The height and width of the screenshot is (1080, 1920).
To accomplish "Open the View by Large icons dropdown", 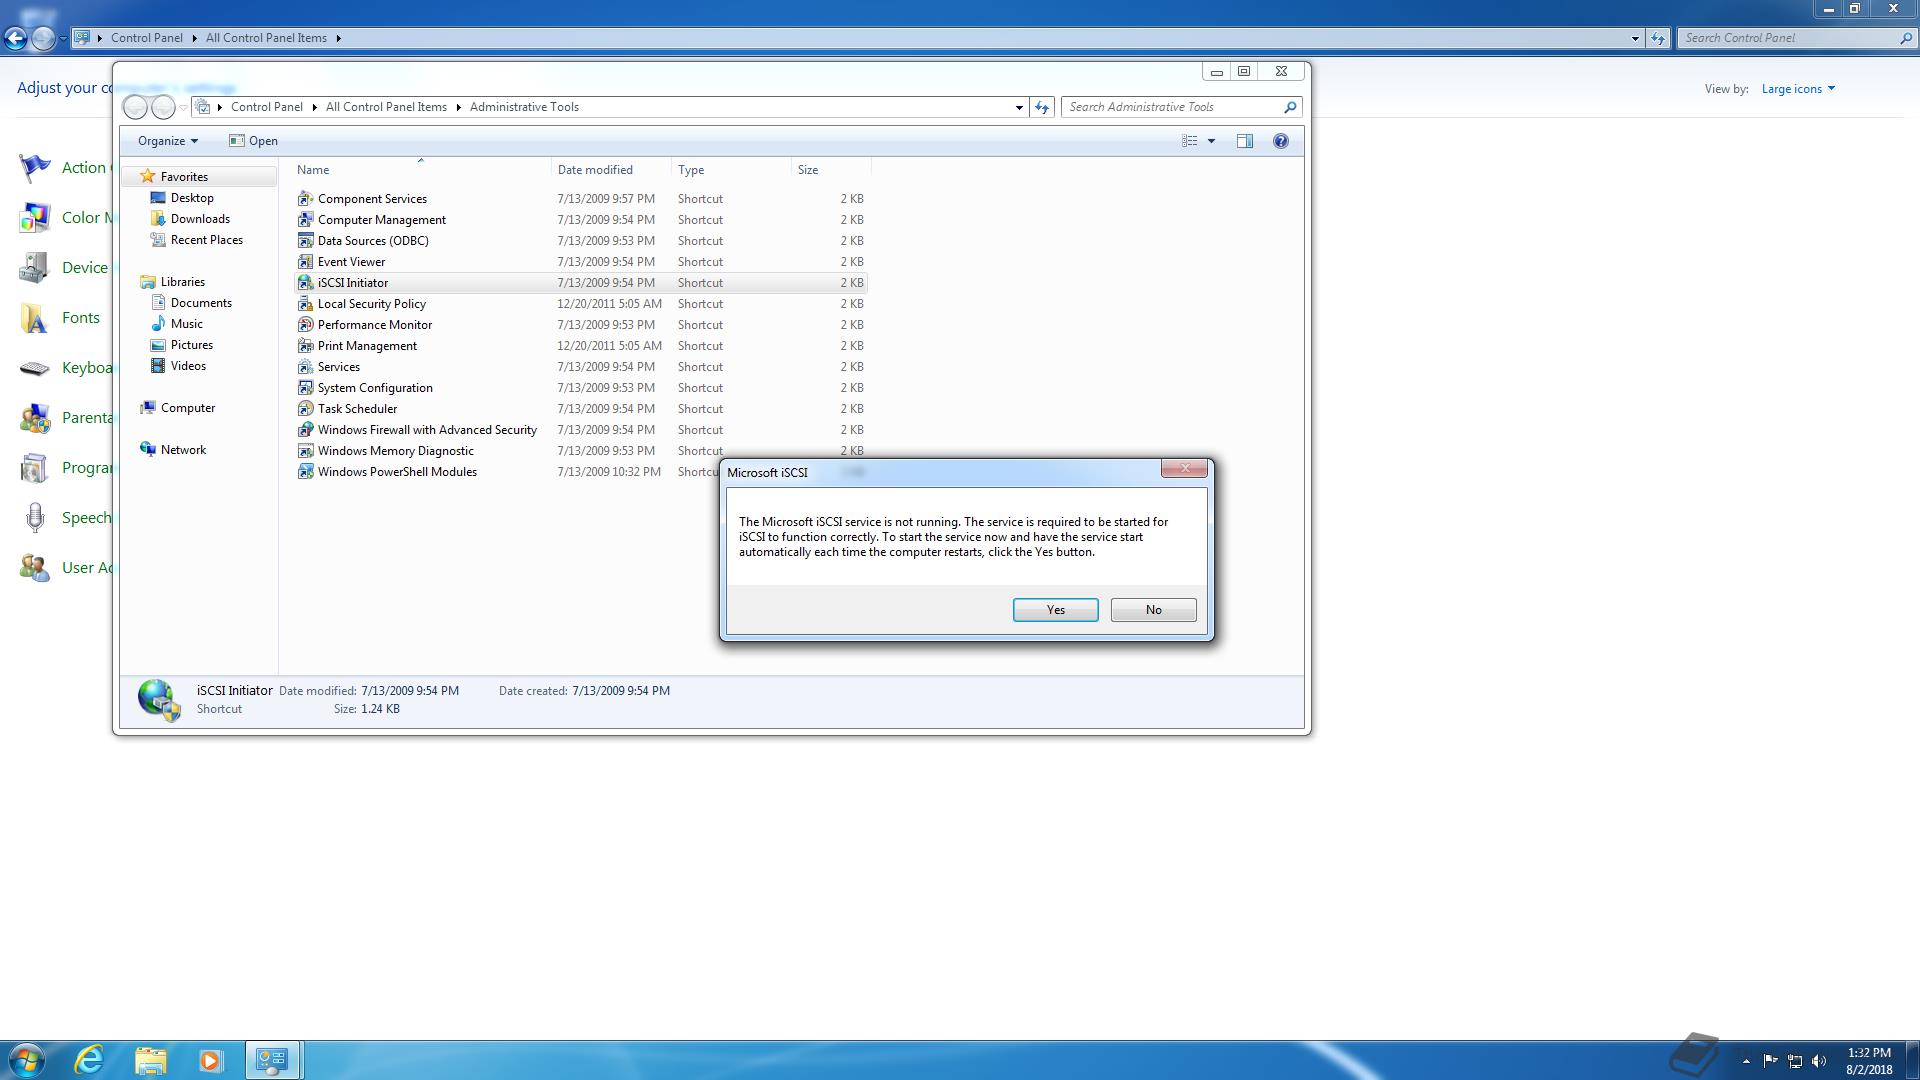I will 1797,89.
